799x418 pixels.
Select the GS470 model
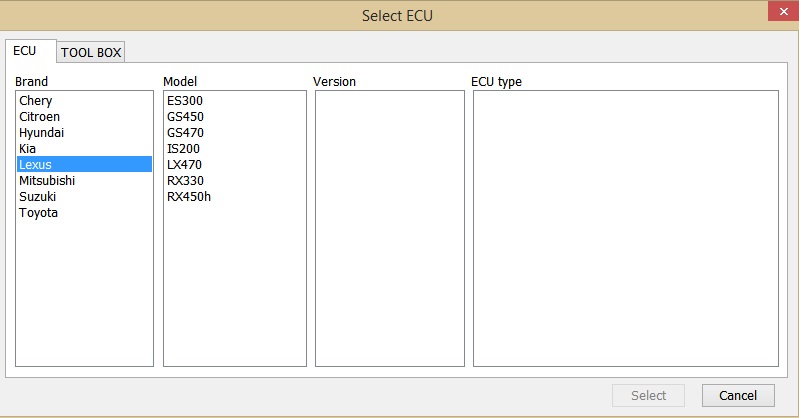pos(185,133)
